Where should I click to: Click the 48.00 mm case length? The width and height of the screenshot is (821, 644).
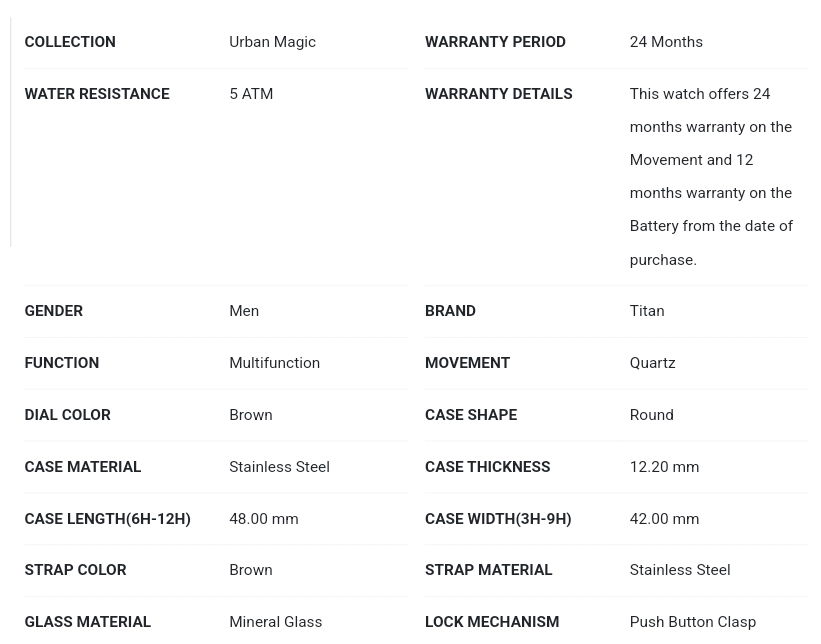pyautogui.click(x=263, y=519)
